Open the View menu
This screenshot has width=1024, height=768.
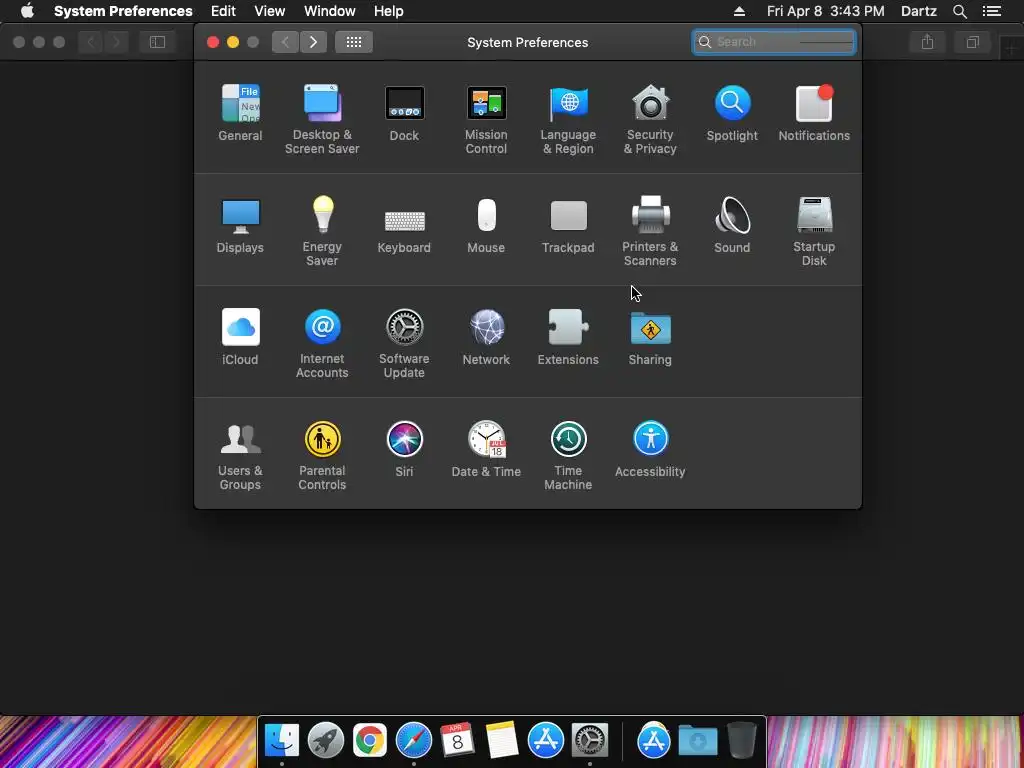[270, 11]
